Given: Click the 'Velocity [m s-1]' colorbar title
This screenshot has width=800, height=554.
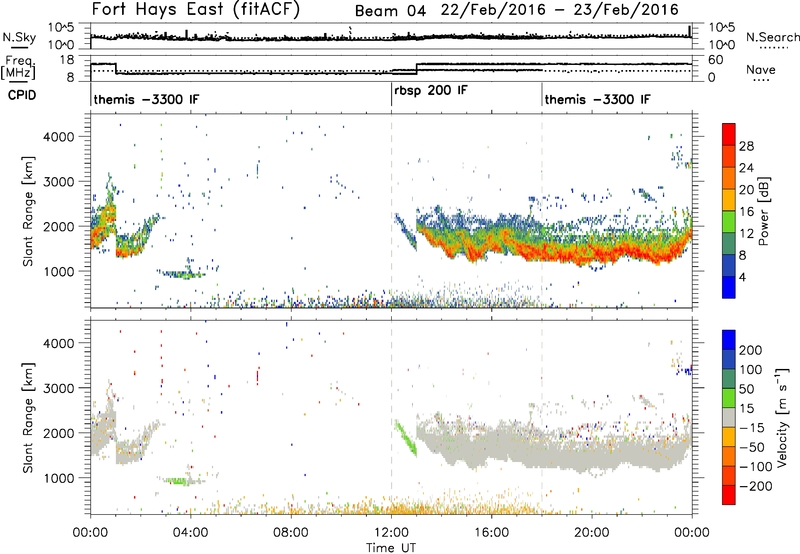Looking at the screenshot, I should pyautogui.click(x=781, y=417).
